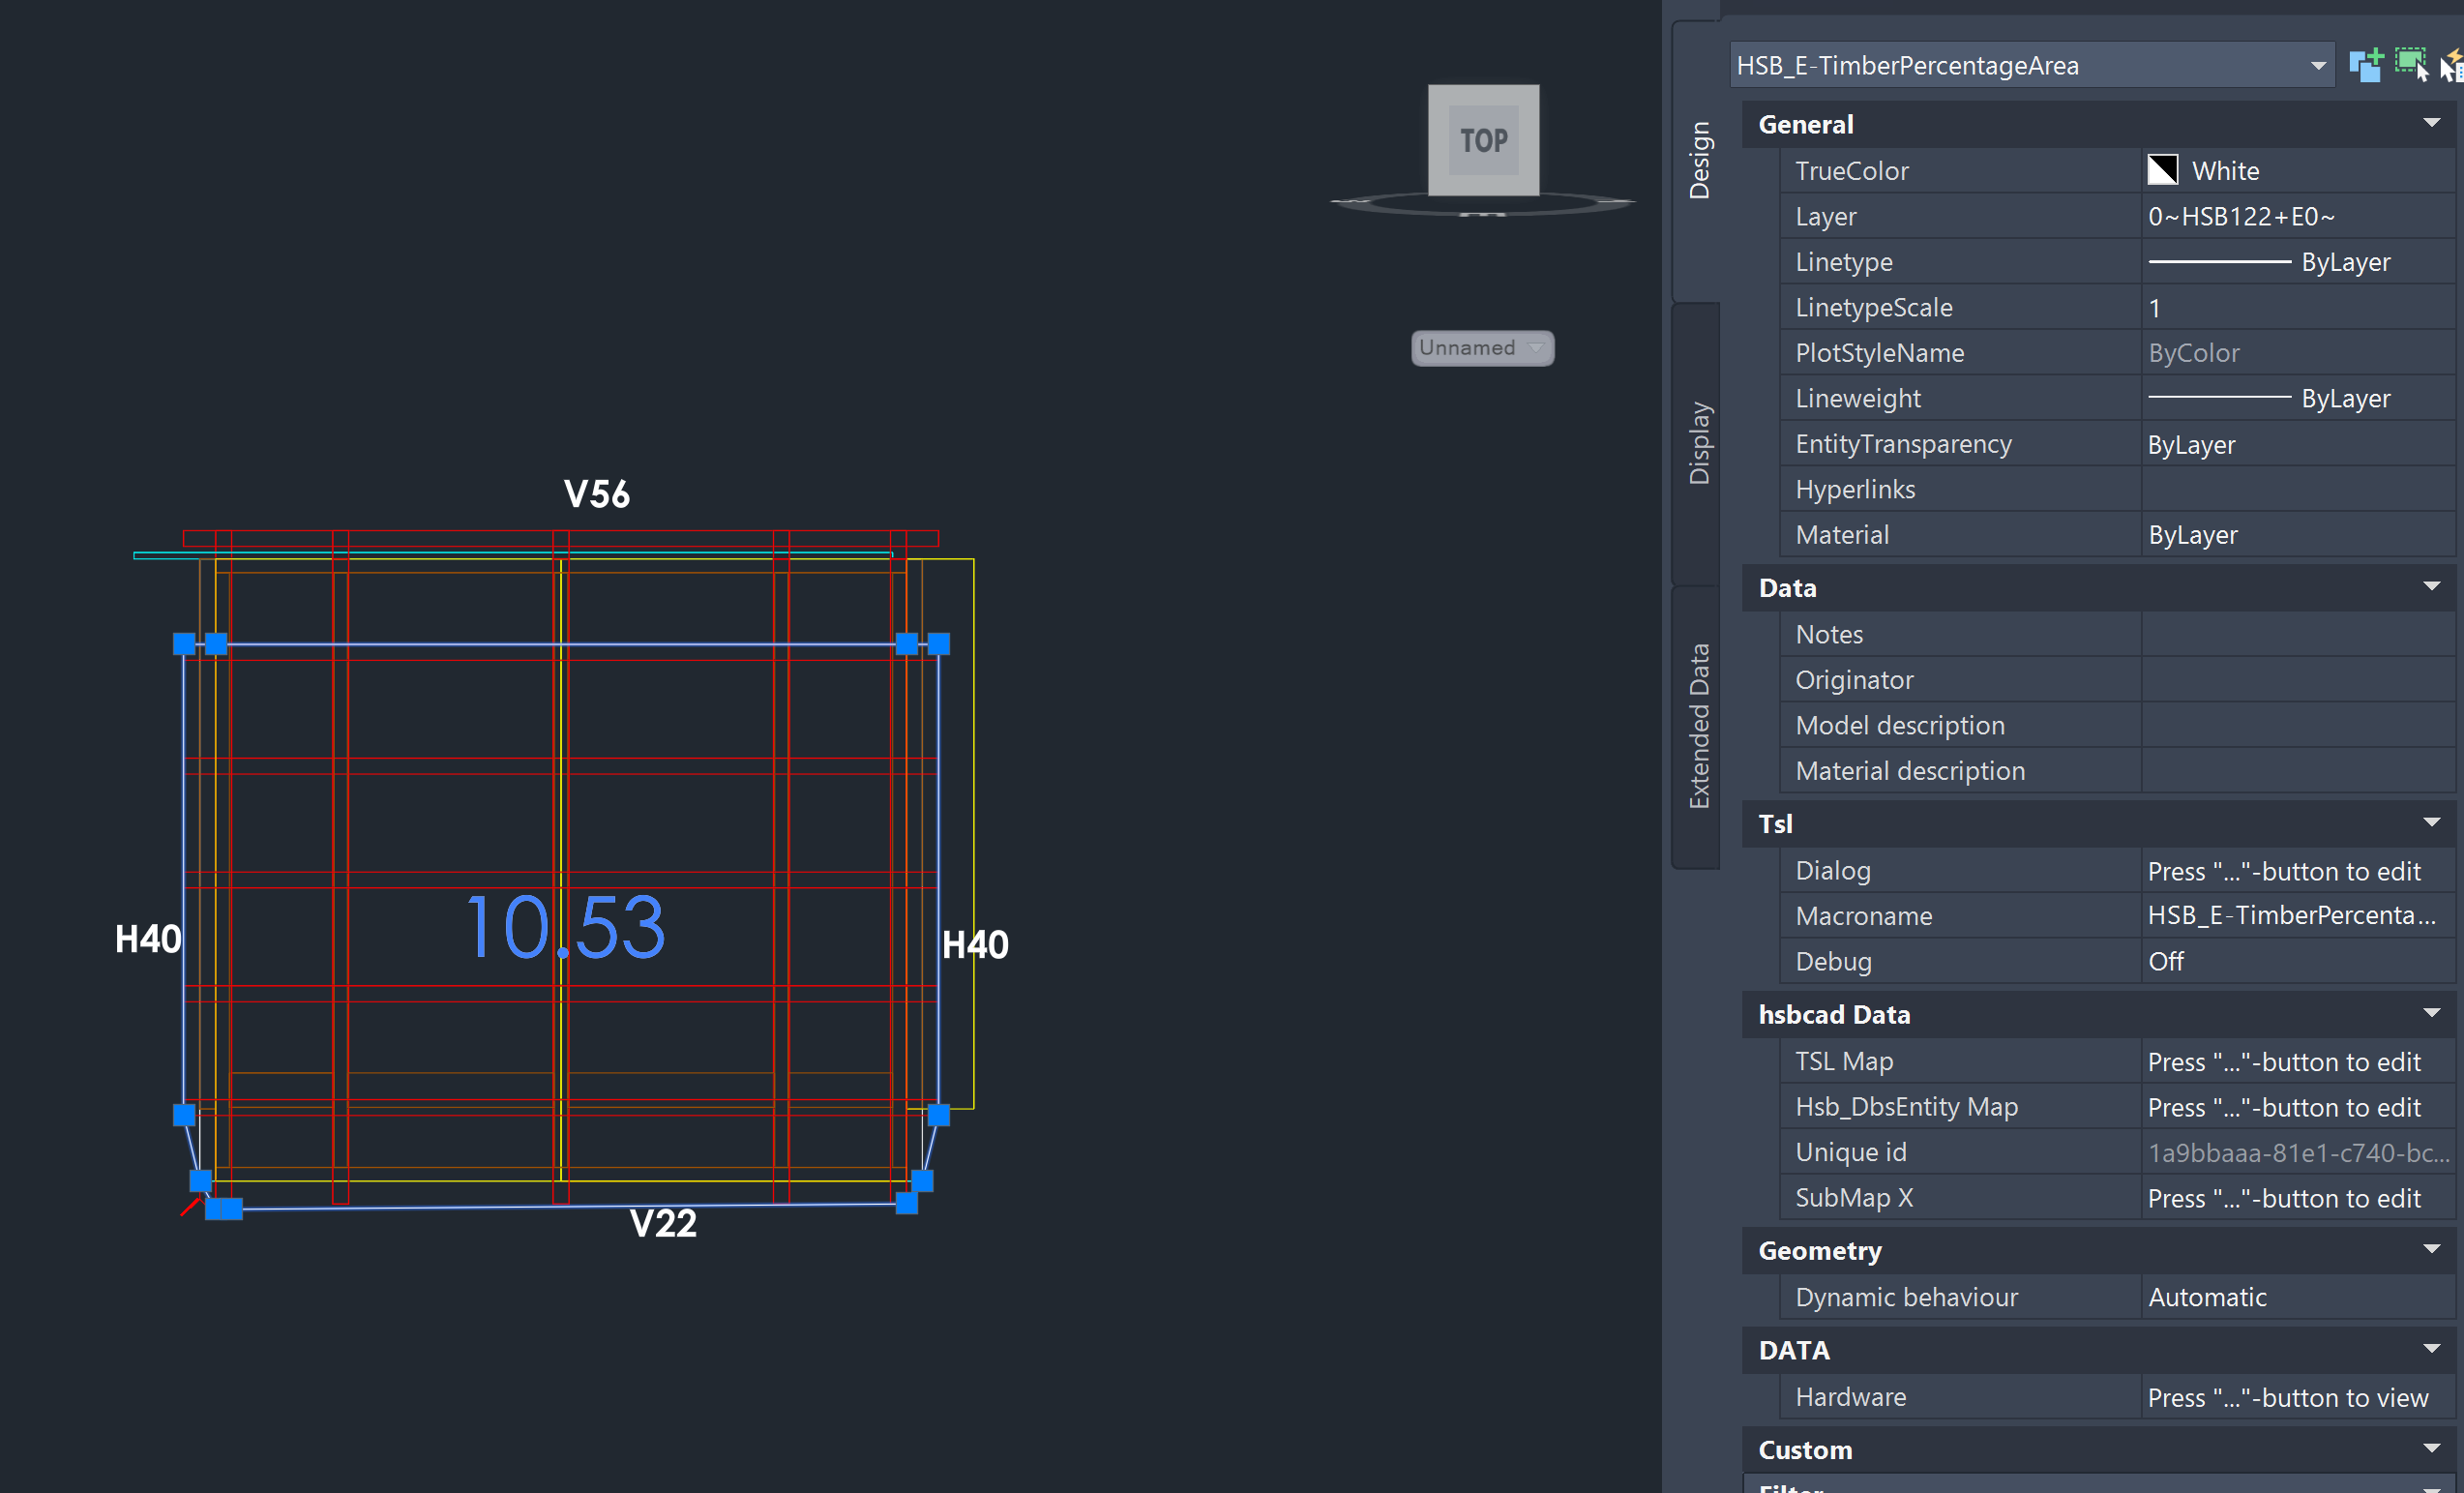This screenshot has width=2464, height=1493.
Task: Click the Quick Select icon
Action: pos(2452,67)
